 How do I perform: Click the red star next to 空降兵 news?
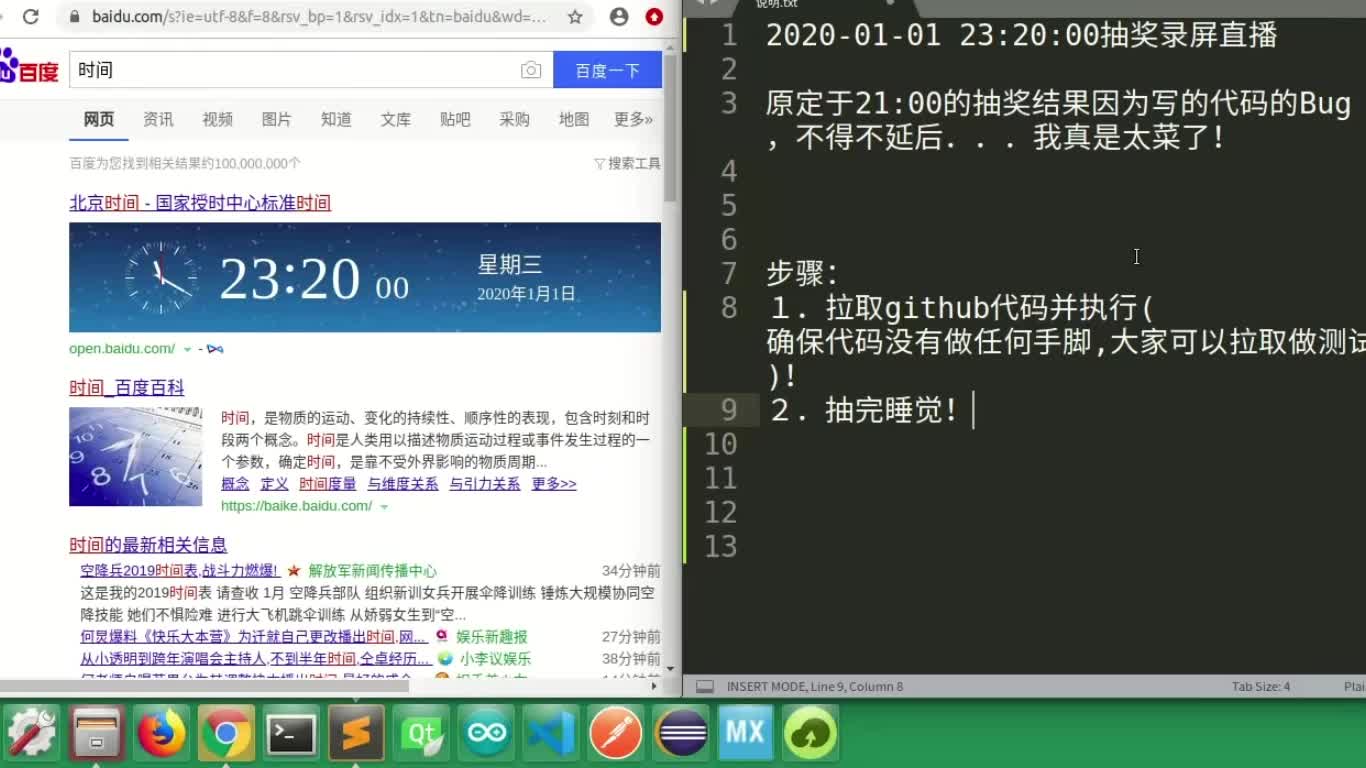click(x=294, y=571)
